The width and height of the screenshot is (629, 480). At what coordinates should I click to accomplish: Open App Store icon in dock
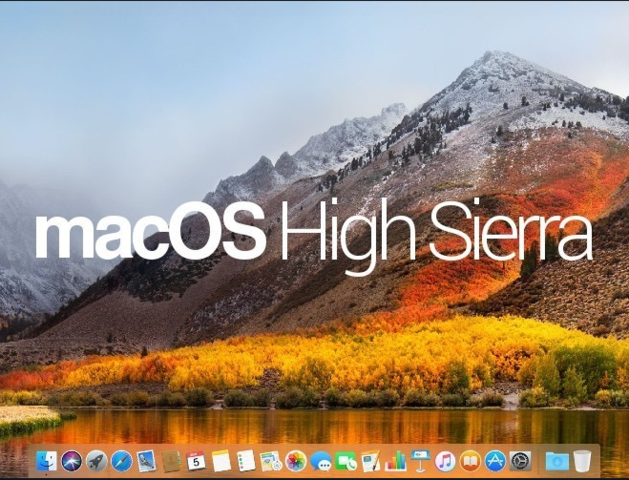pos(495,461)
